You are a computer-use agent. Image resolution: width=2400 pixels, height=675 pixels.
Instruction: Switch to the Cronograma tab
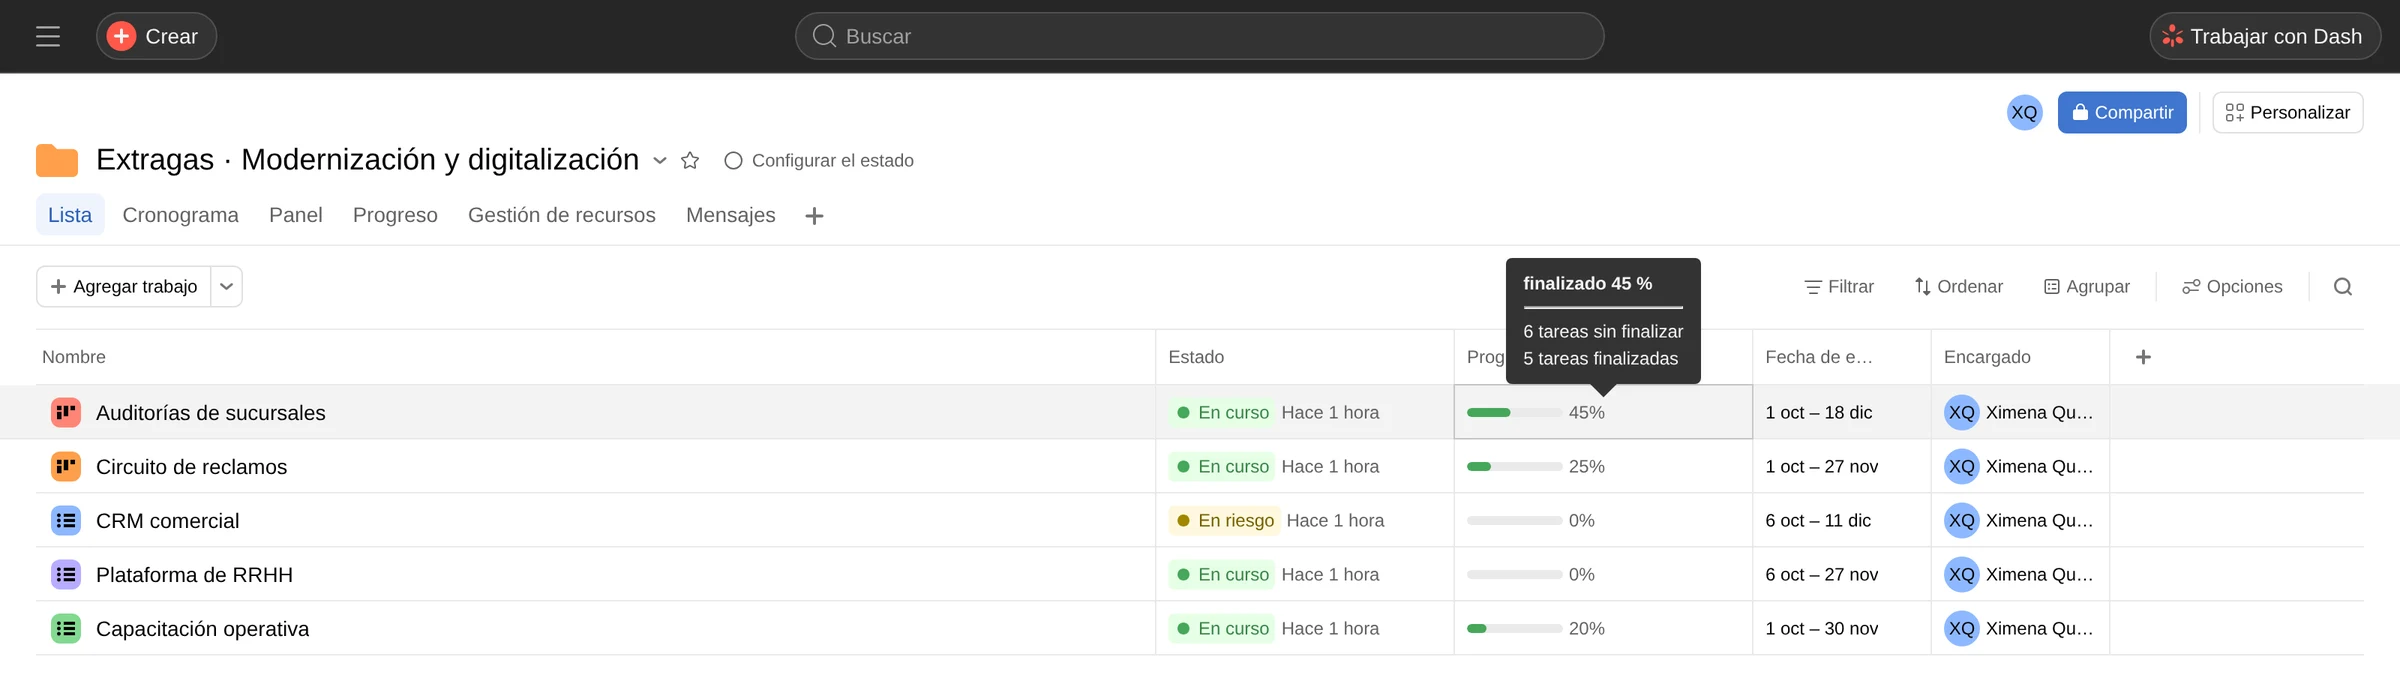181,215
